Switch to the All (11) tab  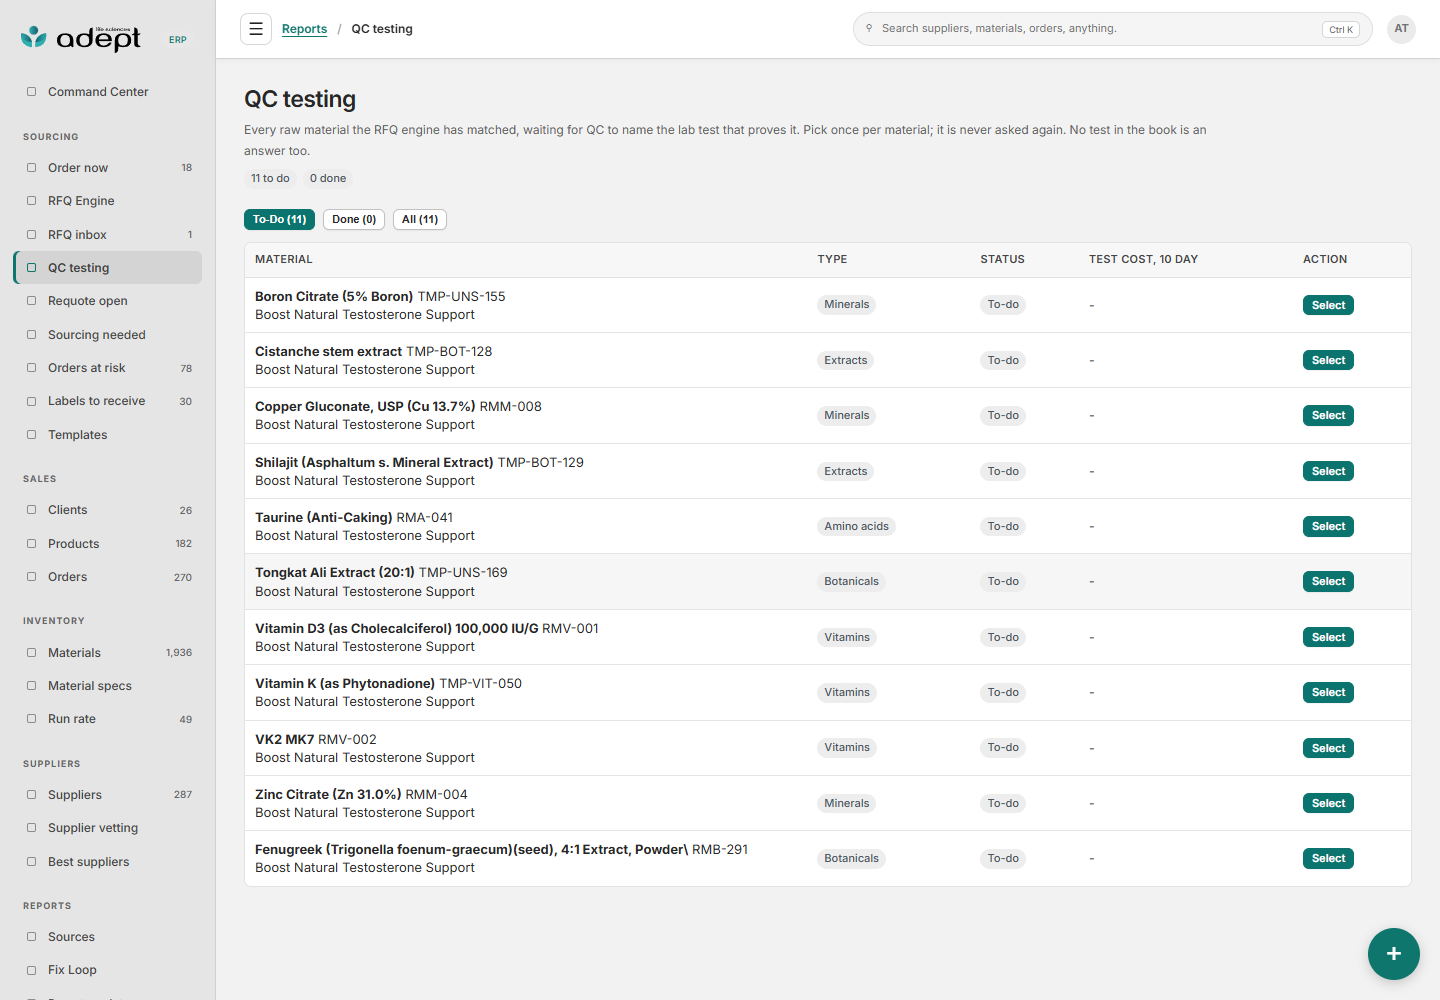(420, 220)
